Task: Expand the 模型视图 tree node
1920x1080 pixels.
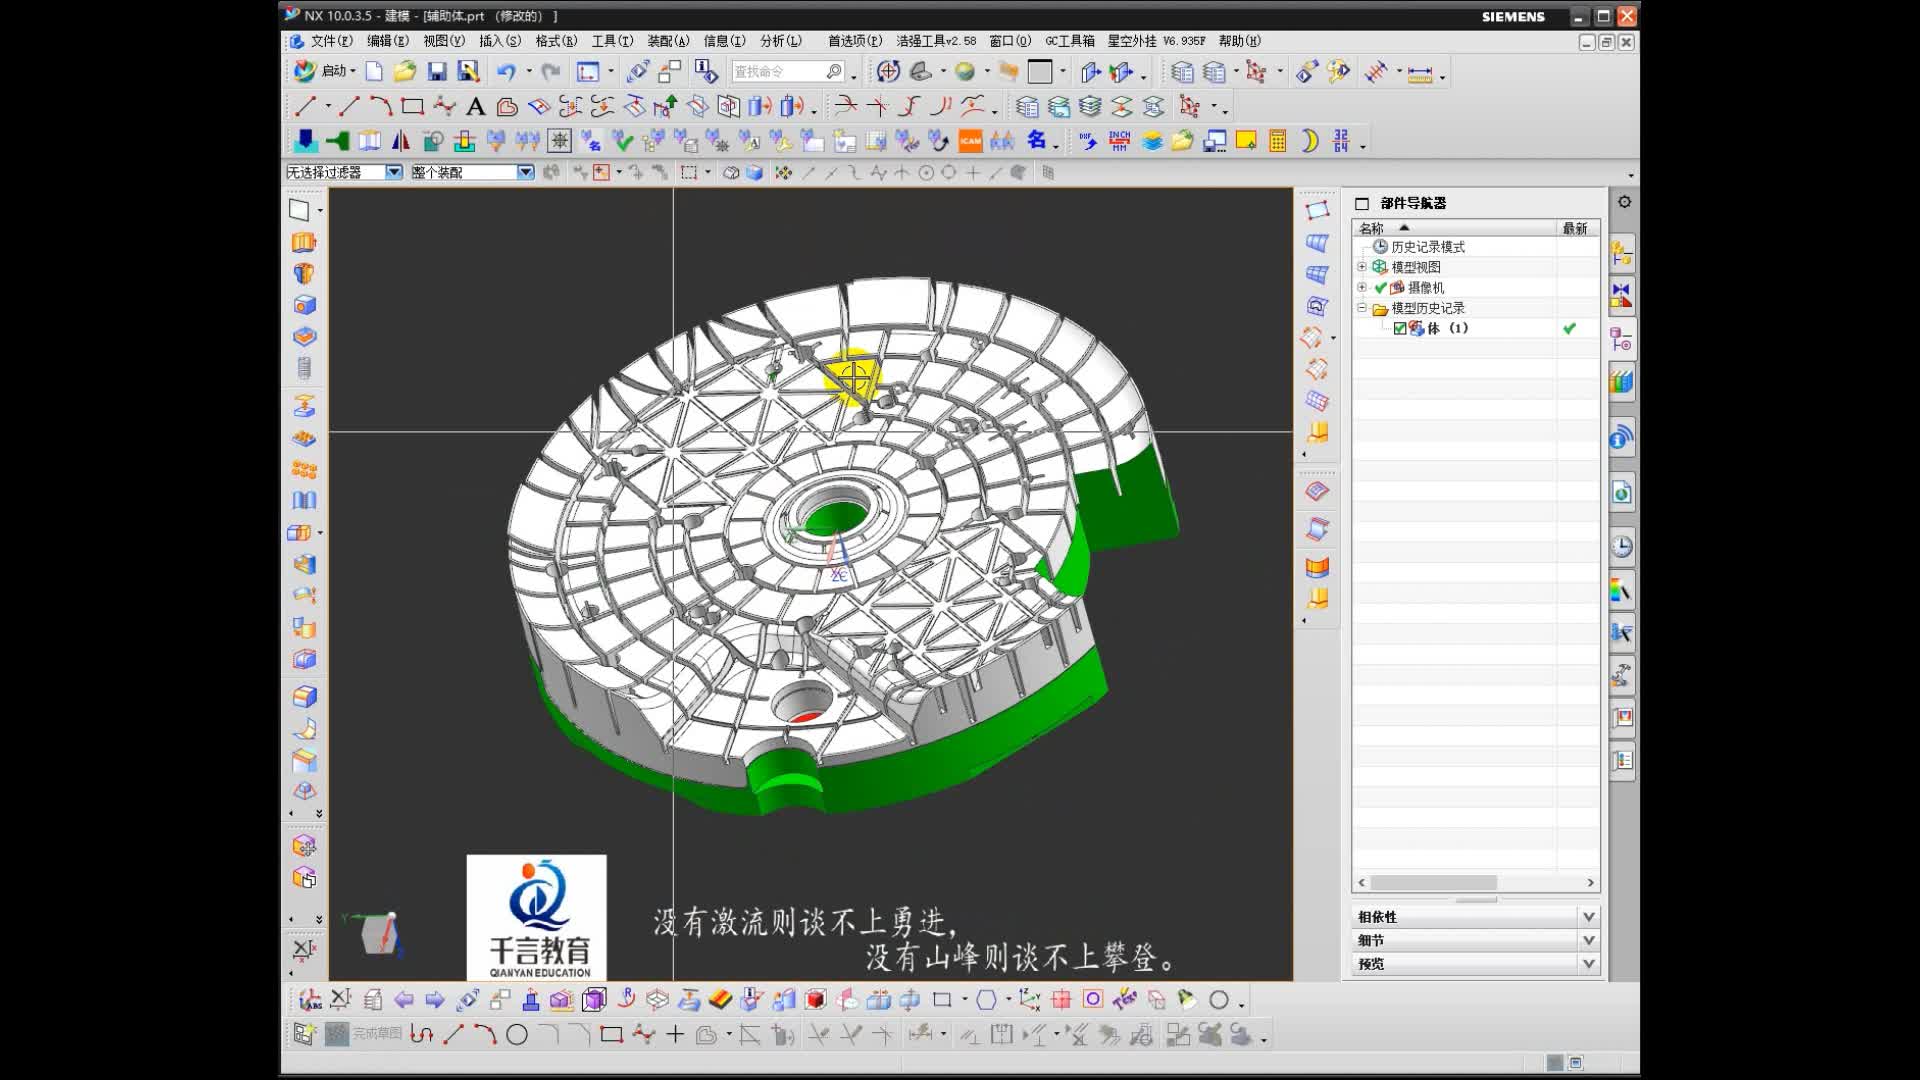Action: pyautogui.click(x=1361, y=266)
